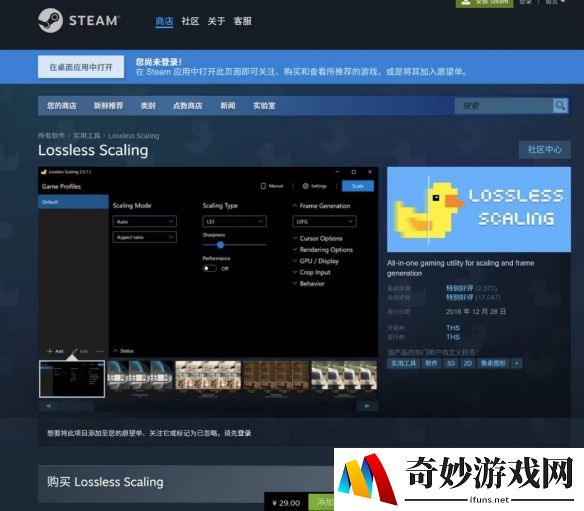The image size is (584, 511).
Task: Expand Behavior section
Action: point(309,283)
